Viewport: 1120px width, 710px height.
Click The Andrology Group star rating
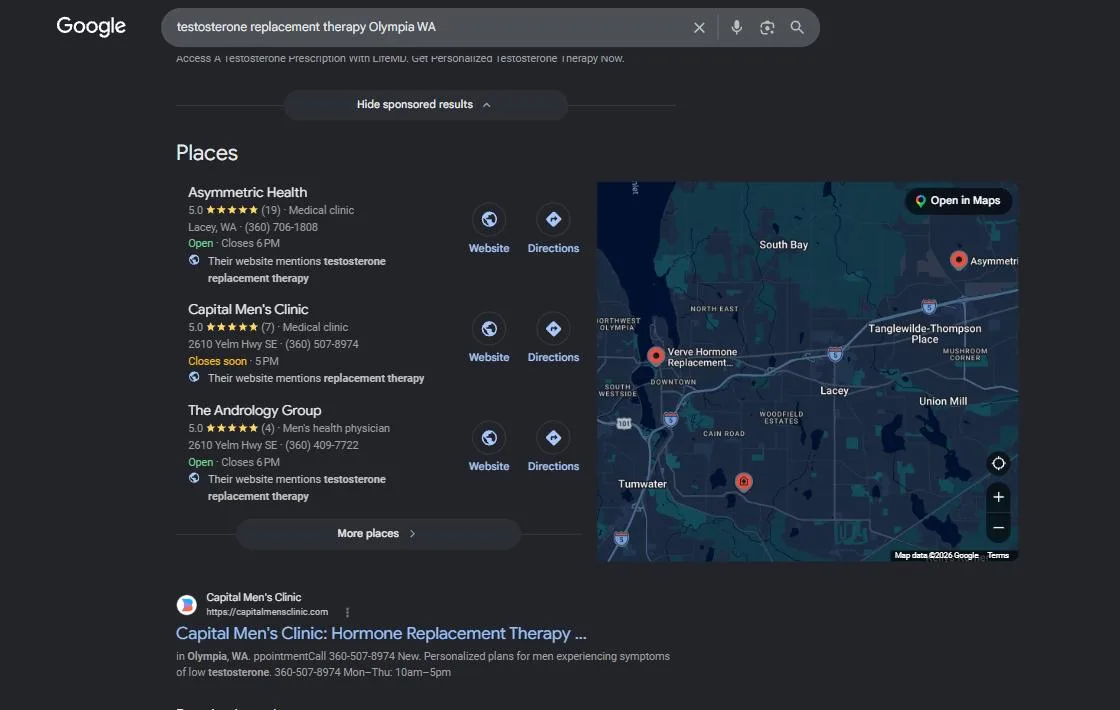(x=231, y=429)
